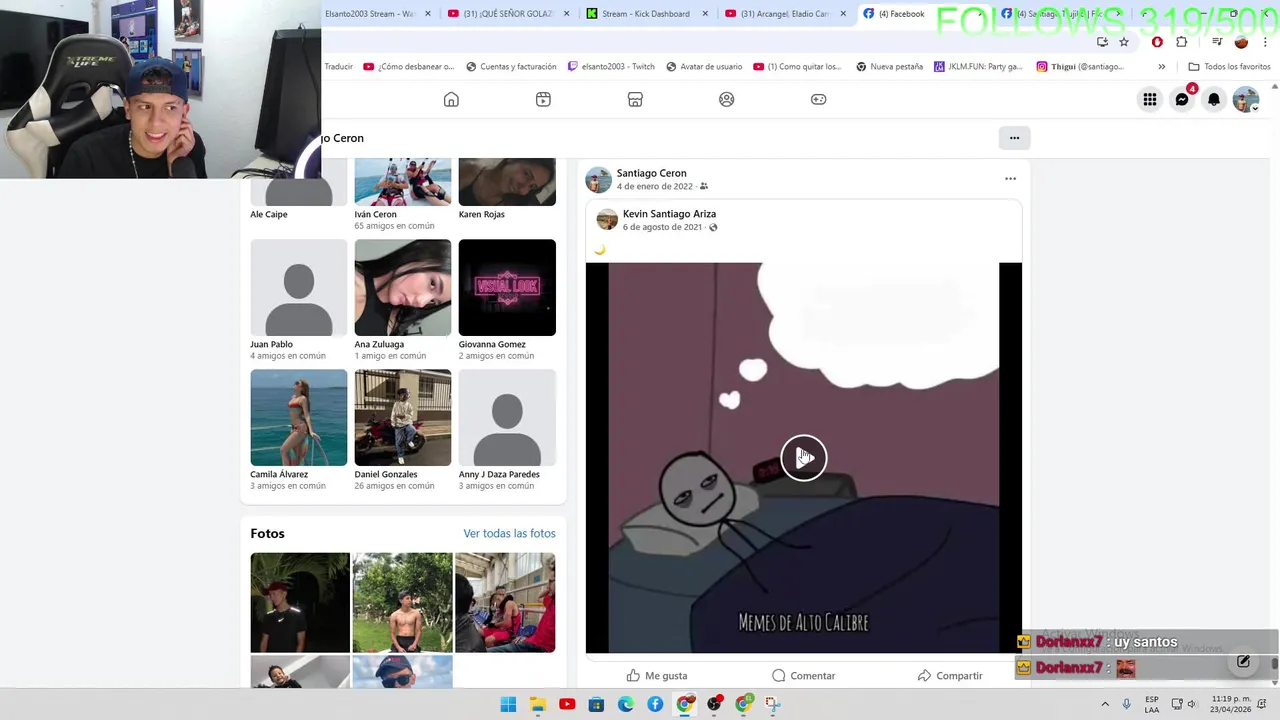Open the Chrome extensions puzzle icon
The width and height of the screenshot is (1280, 720).
(1182, 42)
